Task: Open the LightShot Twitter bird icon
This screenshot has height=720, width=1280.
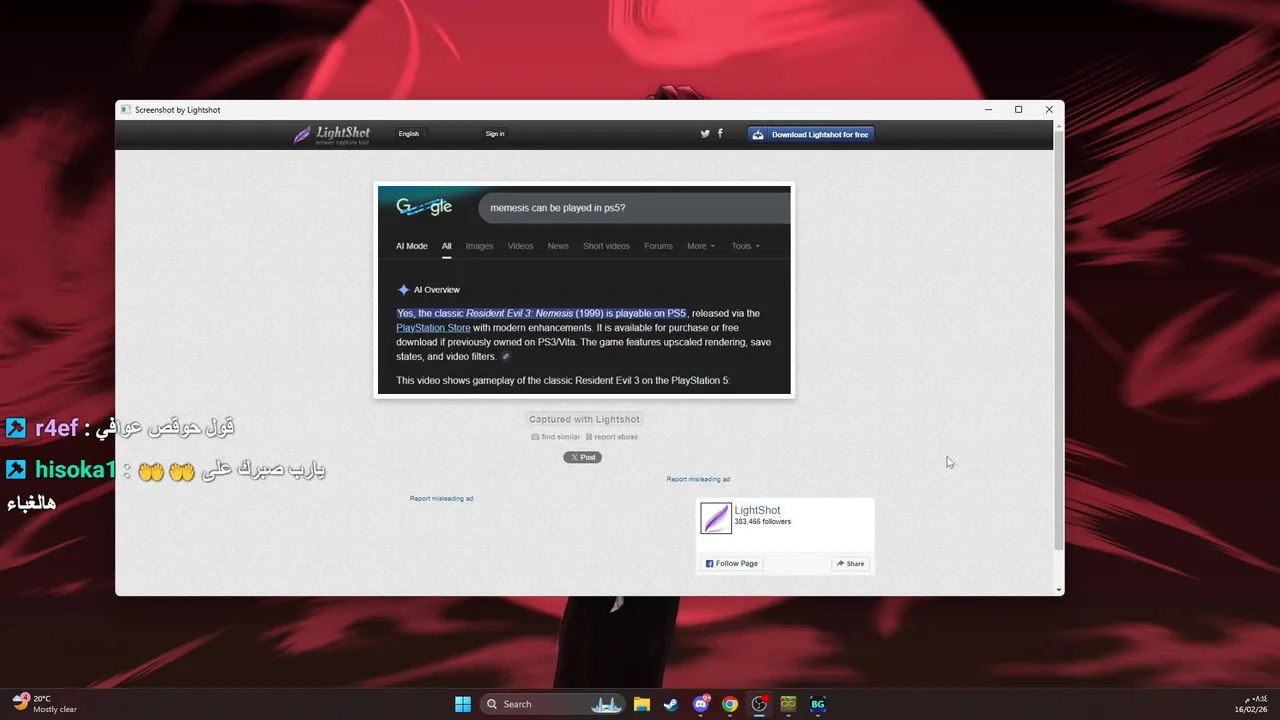Action: pos(705,134)
